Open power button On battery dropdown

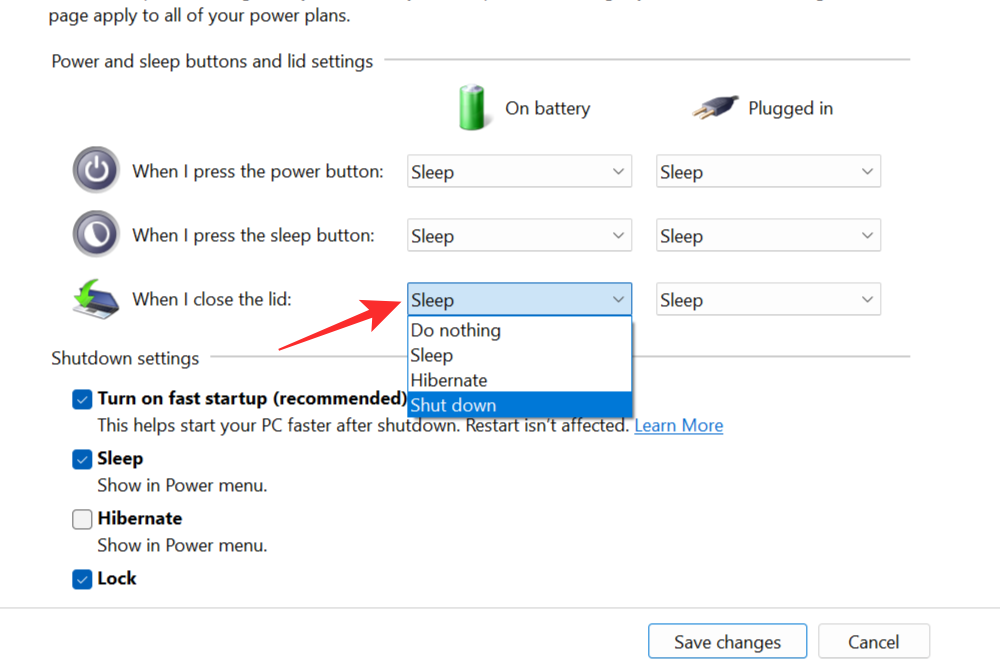(x=519, y=172)
